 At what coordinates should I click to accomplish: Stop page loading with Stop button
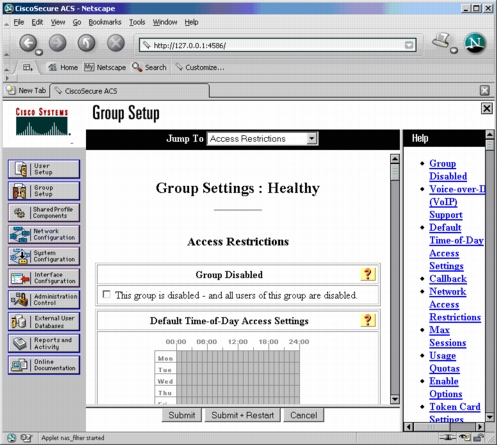116,43
